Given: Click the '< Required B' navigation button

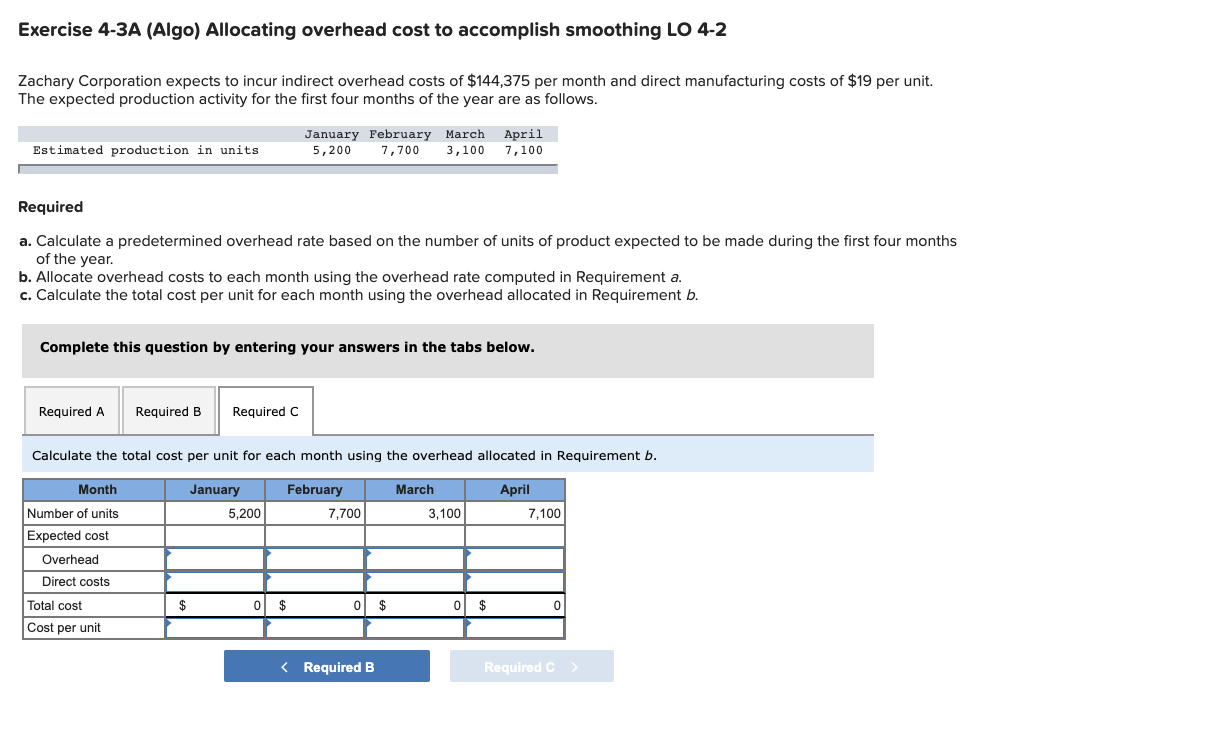Looking at the screenshot, I should [326, 665].
